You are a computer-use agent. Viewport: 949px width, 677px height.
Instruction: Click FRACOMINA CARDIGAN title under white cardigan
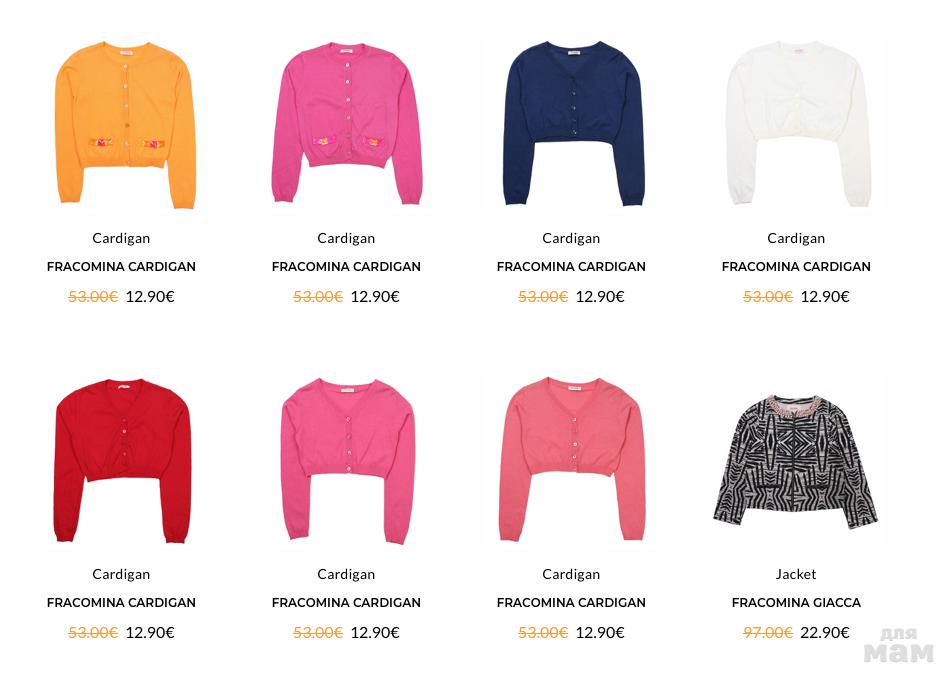coord(796,267)
